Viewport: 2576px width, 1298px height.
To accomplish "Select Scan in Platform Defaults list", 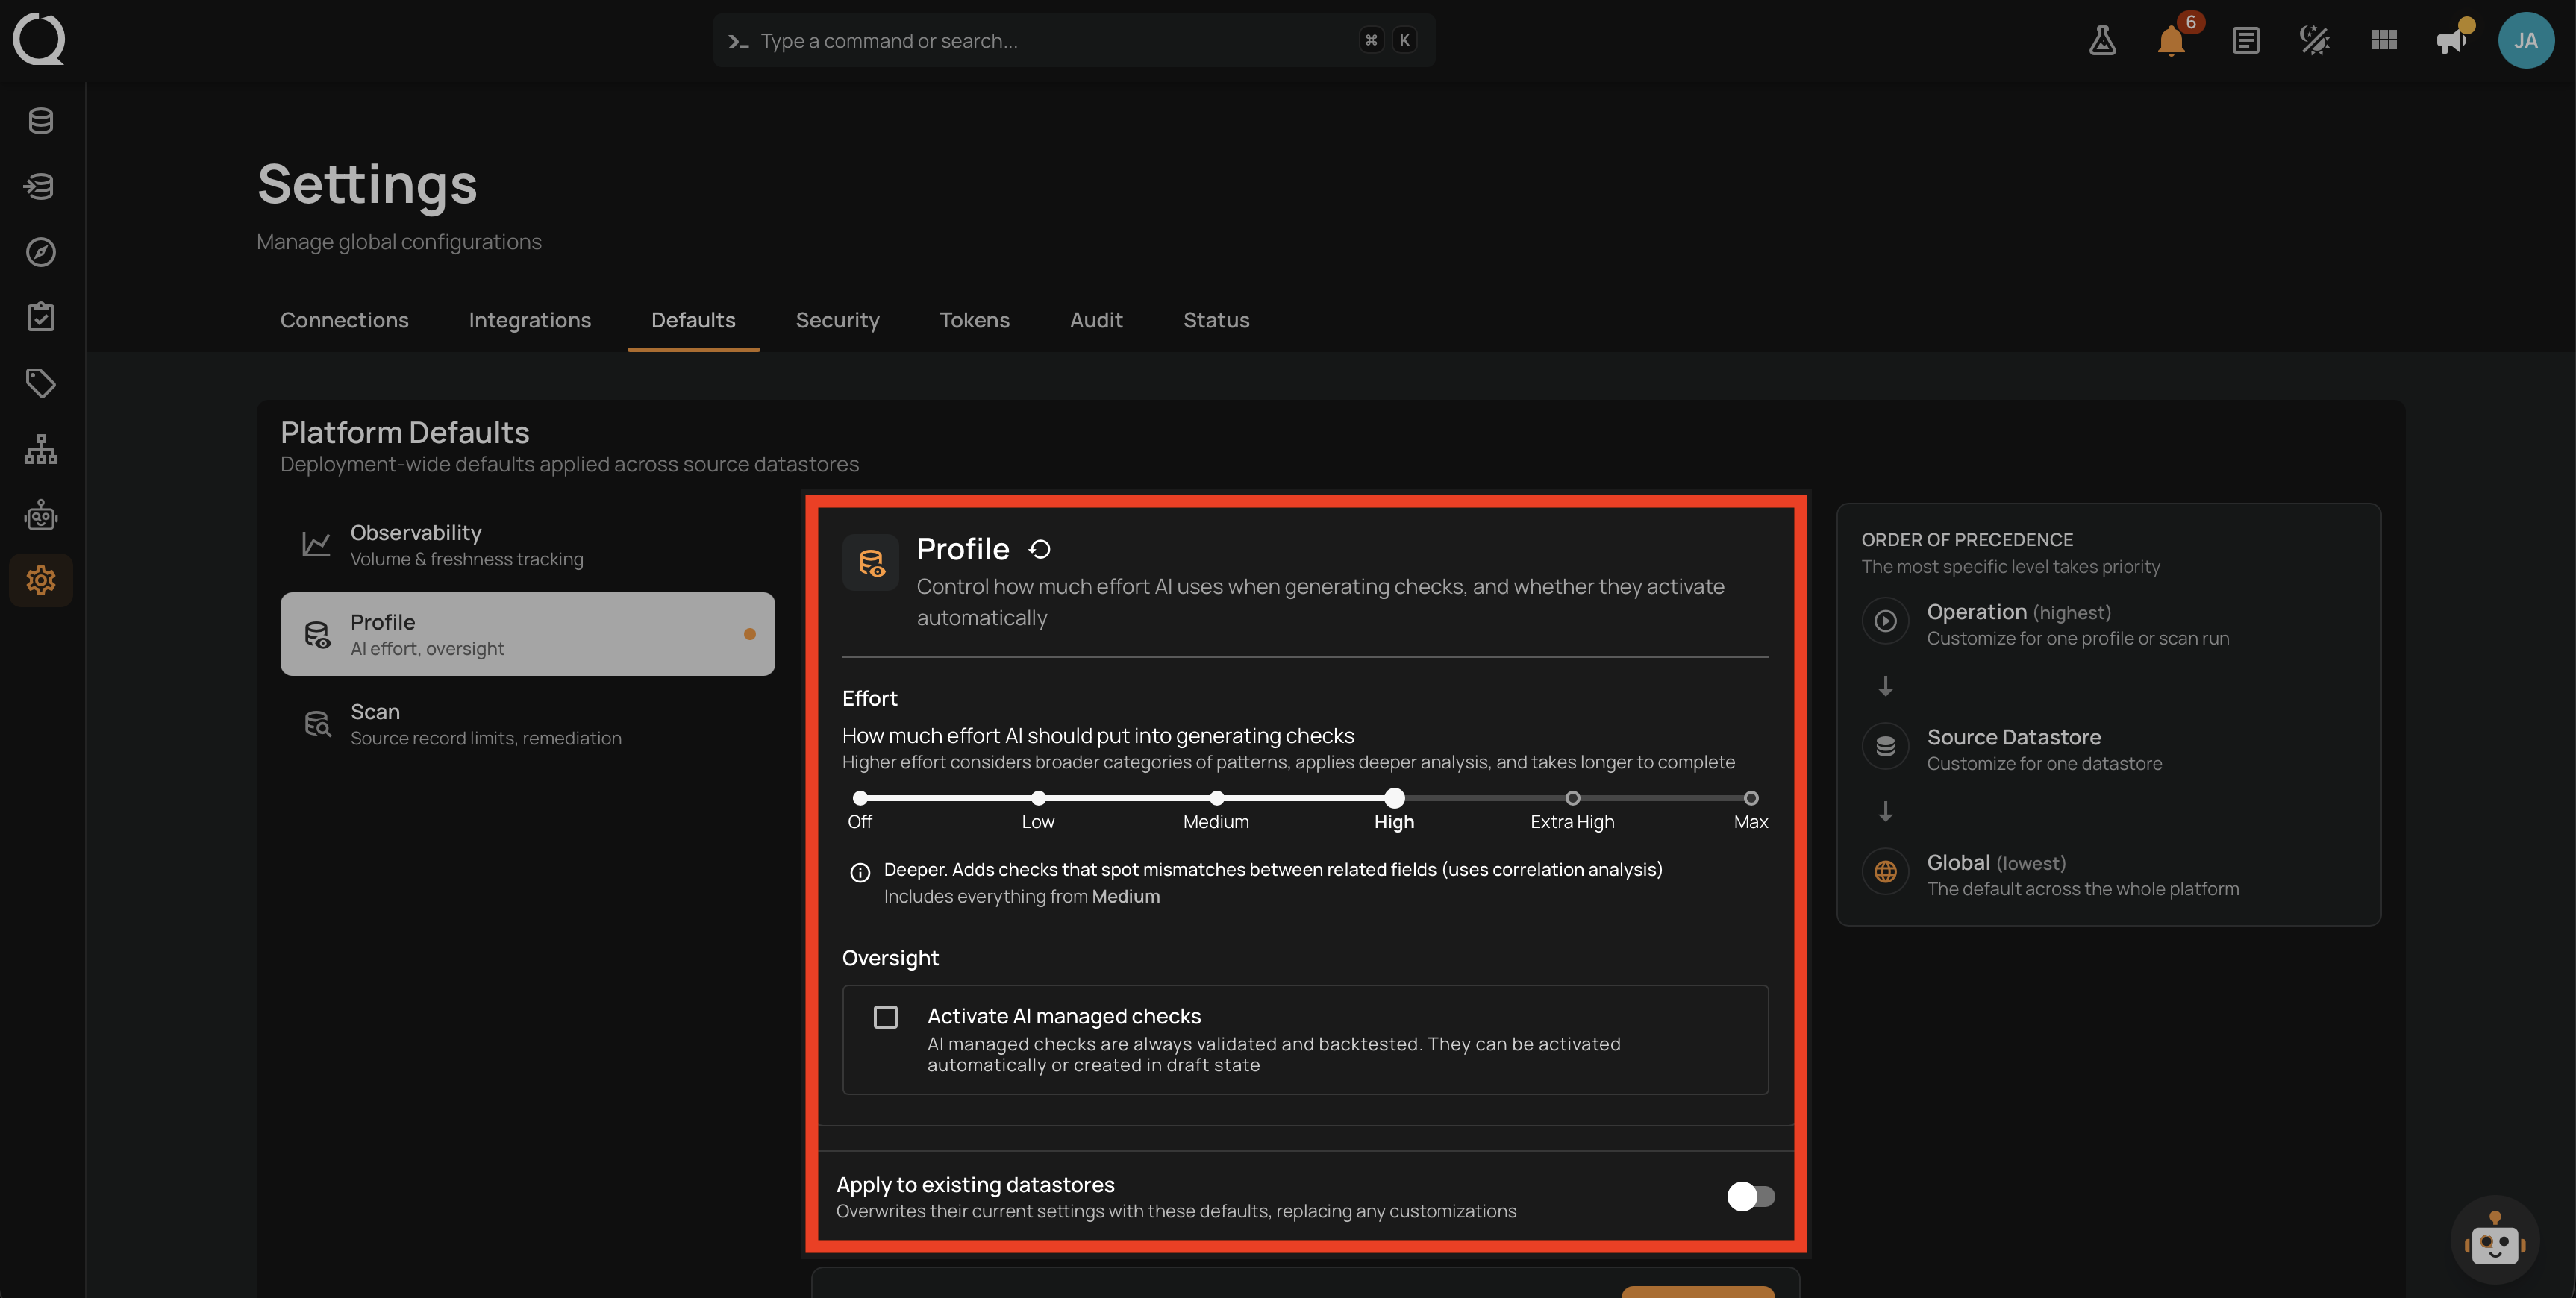I will click(x=528, y=724).
